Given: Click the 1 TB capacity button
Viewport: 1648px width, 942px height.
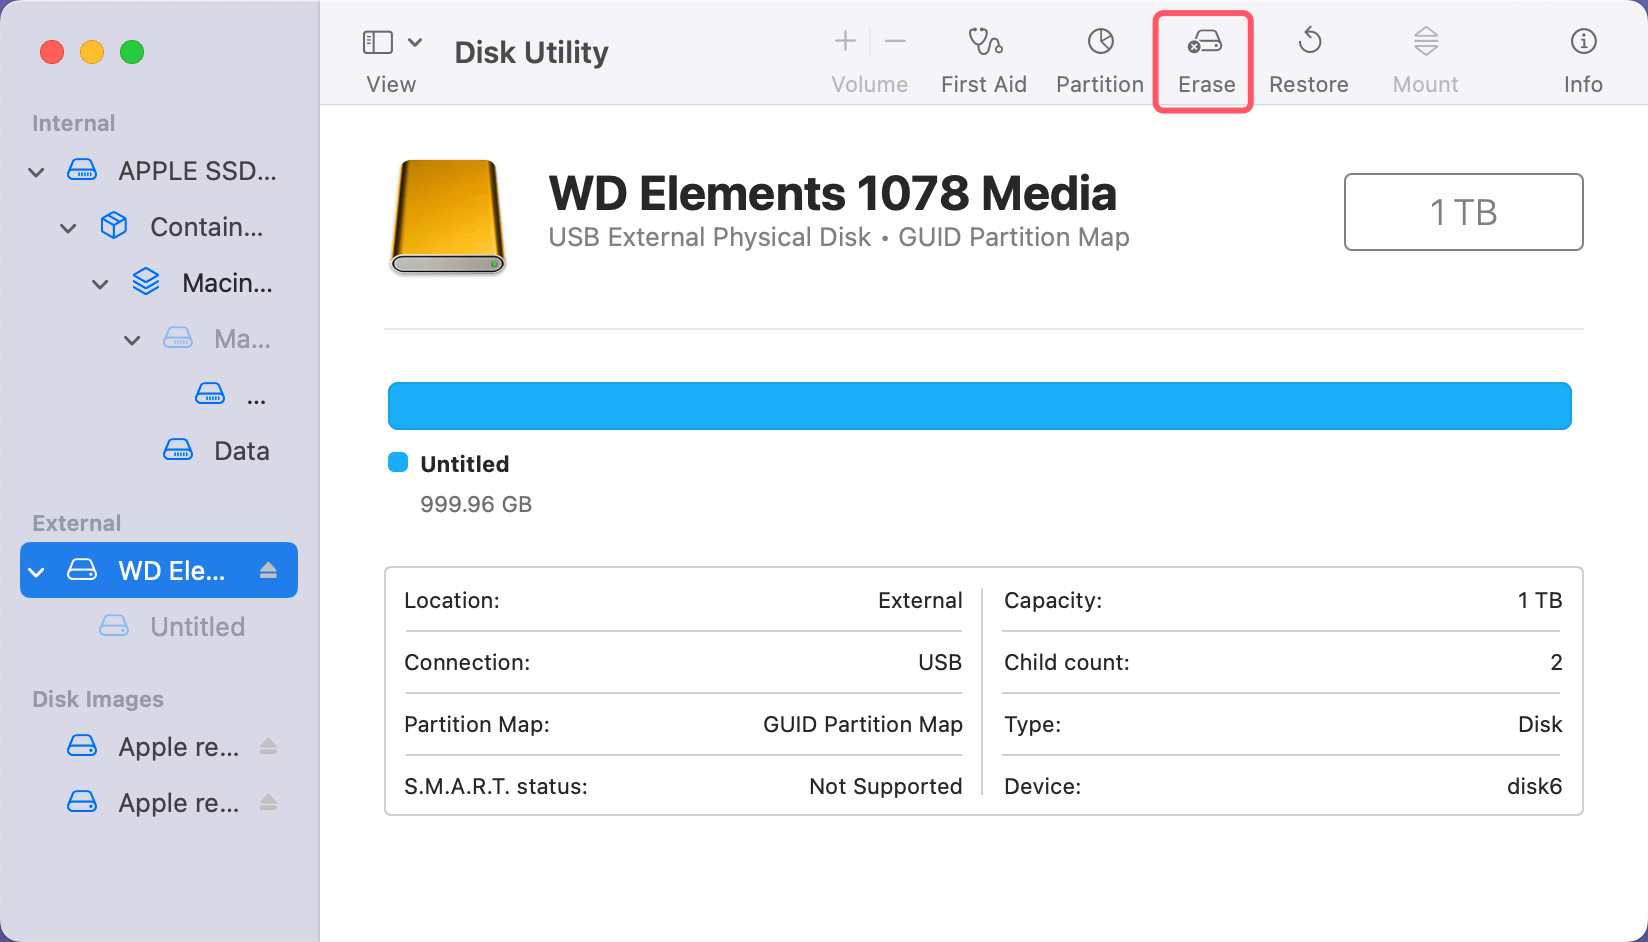Looking at the screenshot, I should point(1463,212).
